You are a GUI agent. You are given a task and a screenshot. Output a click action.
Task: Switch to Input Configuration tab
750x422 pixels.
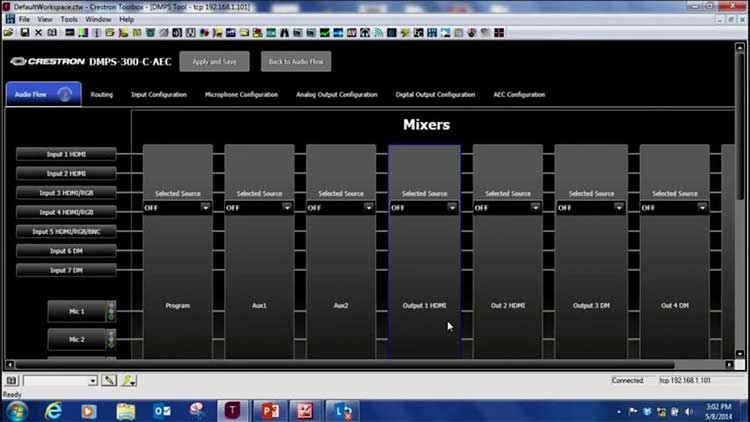click(x=159, y=95)
